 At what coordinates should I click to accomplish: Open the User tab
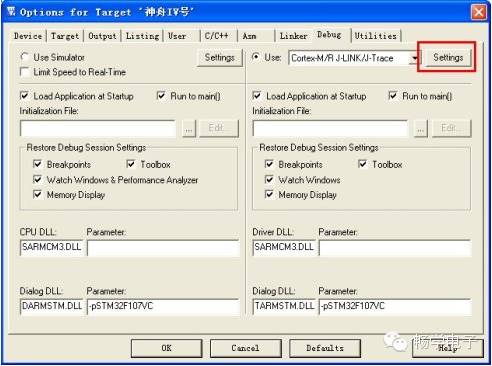click(x=177, y=36)
